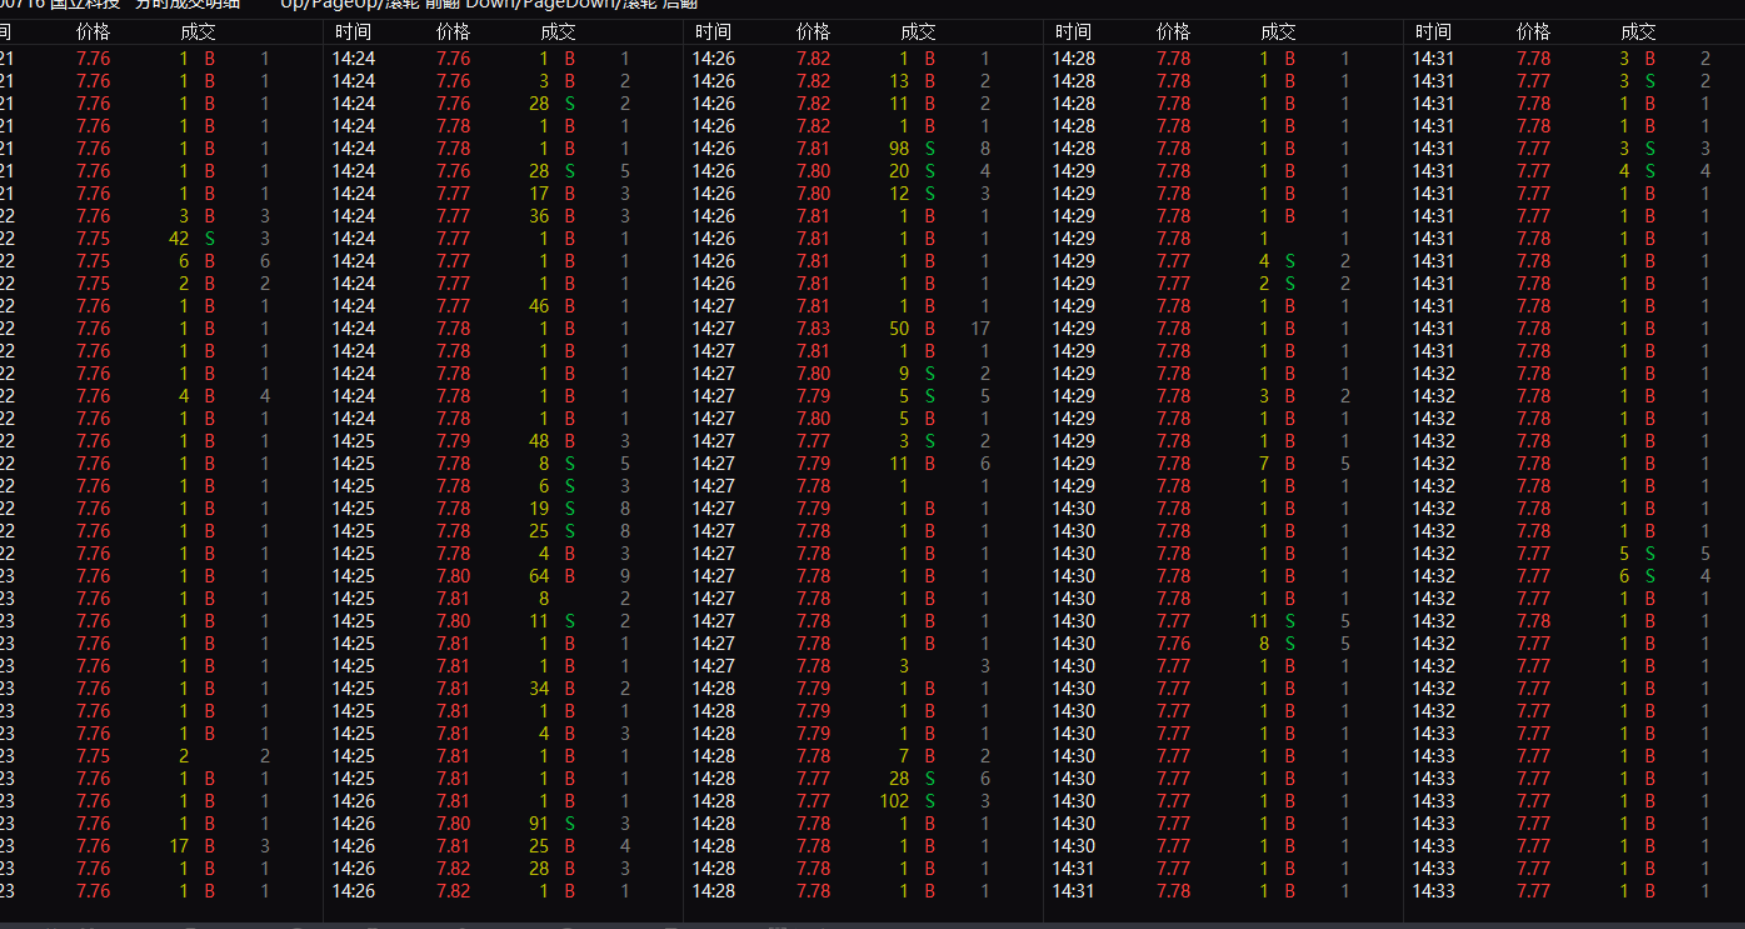Click volume 4 in the 14:31 sell row

click(1624, 171)
